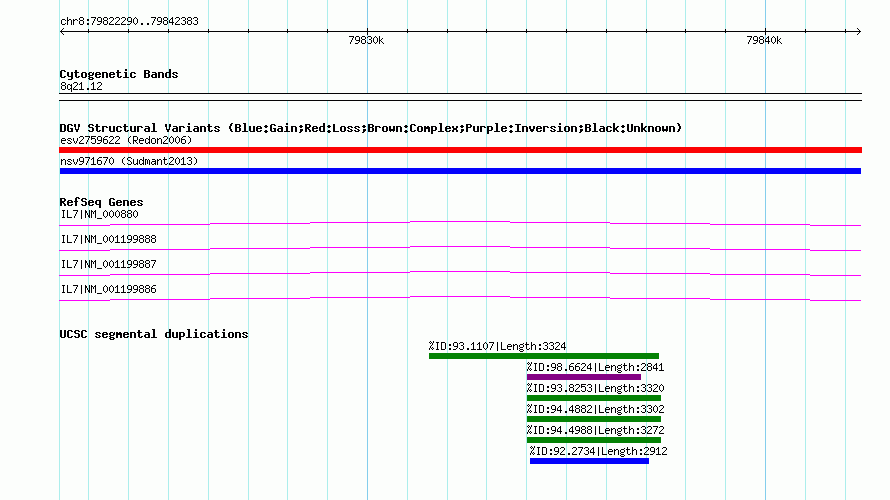Click purple bar under %ID:98.6624 duplication
Screen dimensions: 890x500
pos(584,377)
